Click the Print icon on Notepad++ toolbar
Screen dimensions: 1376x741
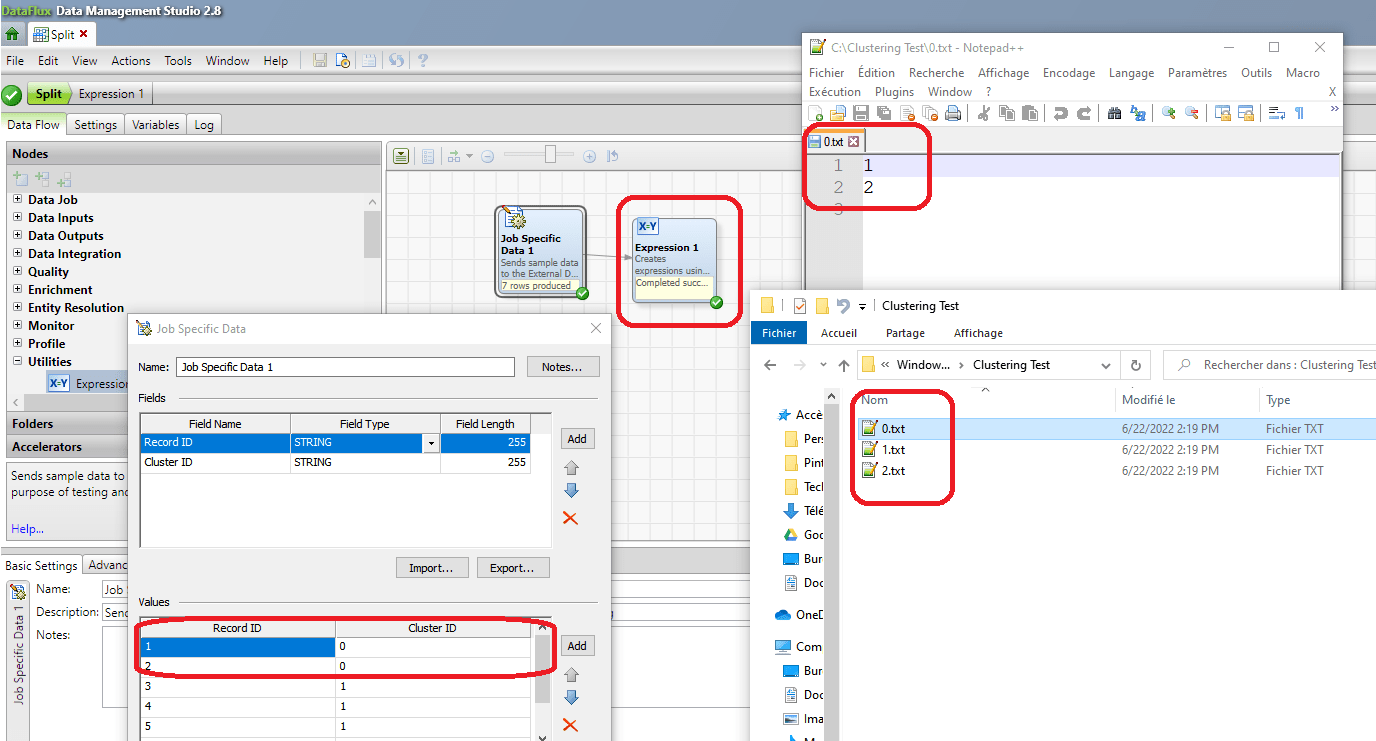pos(953,113)
